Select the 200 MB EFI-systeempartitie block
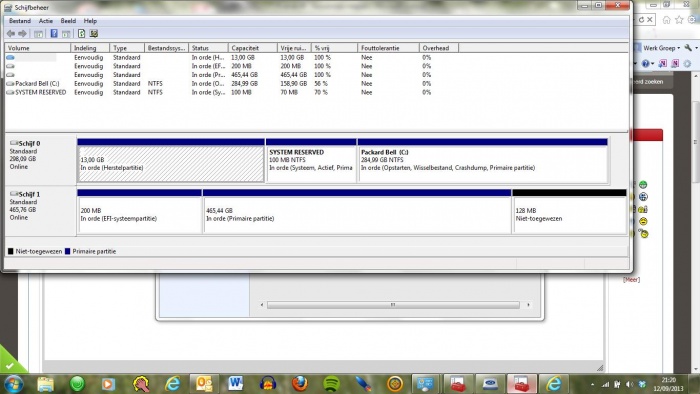 click(139, 212)
